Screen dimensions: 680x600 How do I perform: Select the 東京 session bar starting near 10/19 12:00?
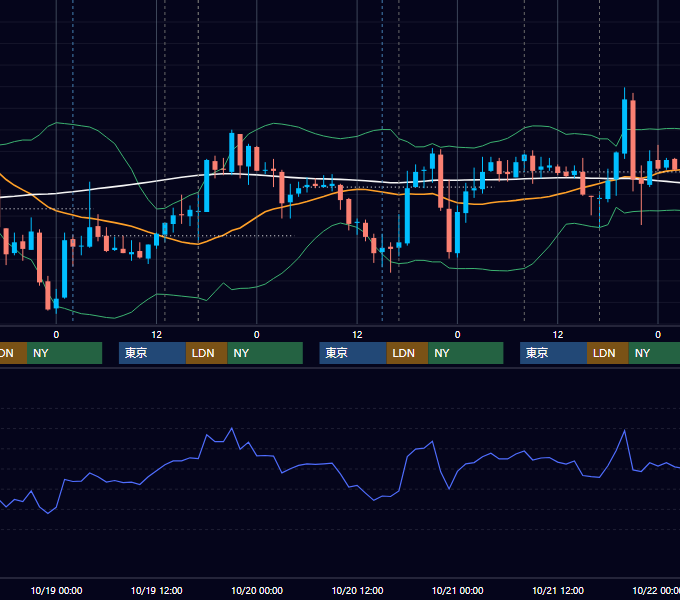tap(152, 353)
